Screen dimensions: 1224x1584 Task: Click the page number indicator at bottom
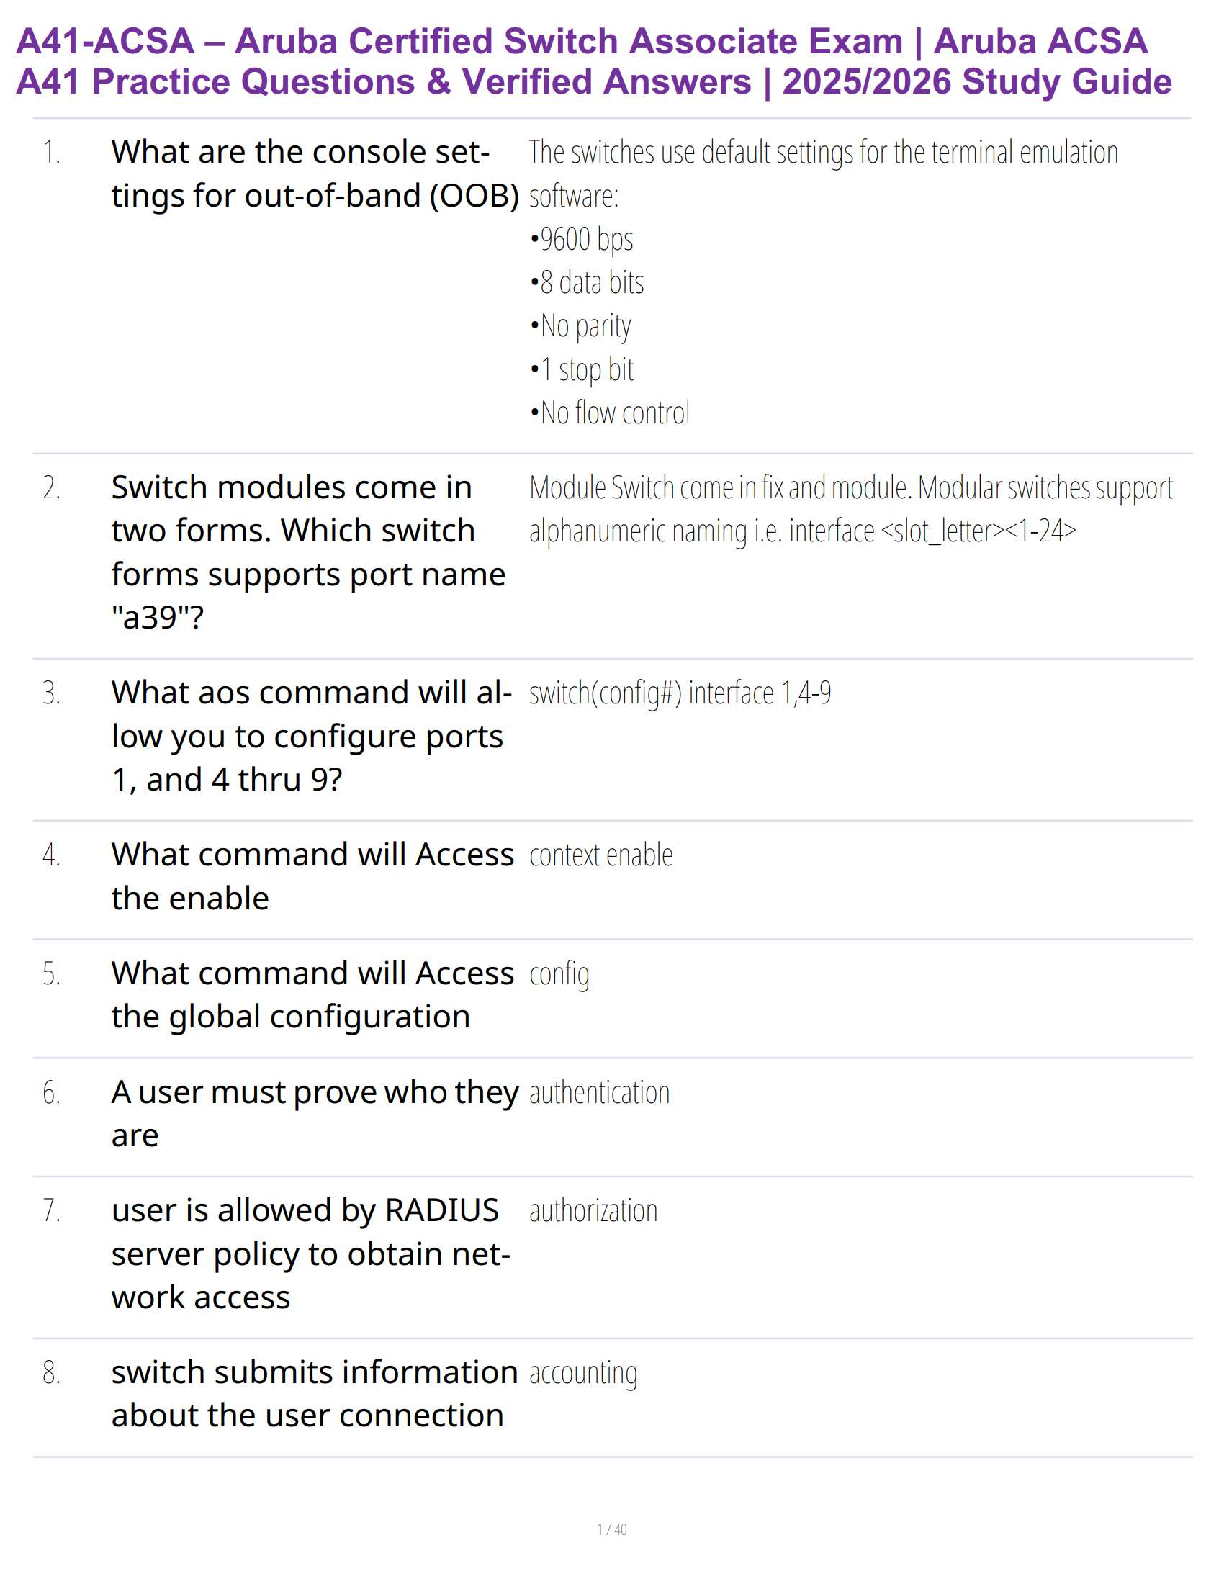(x=612, y=1529)
